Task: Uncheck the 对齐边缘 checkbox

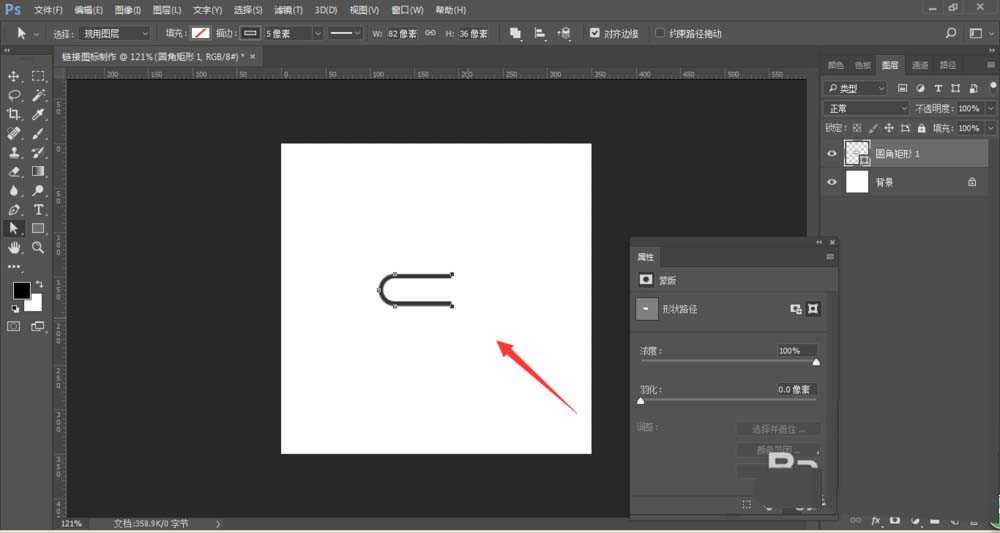Action: (595, 33)
